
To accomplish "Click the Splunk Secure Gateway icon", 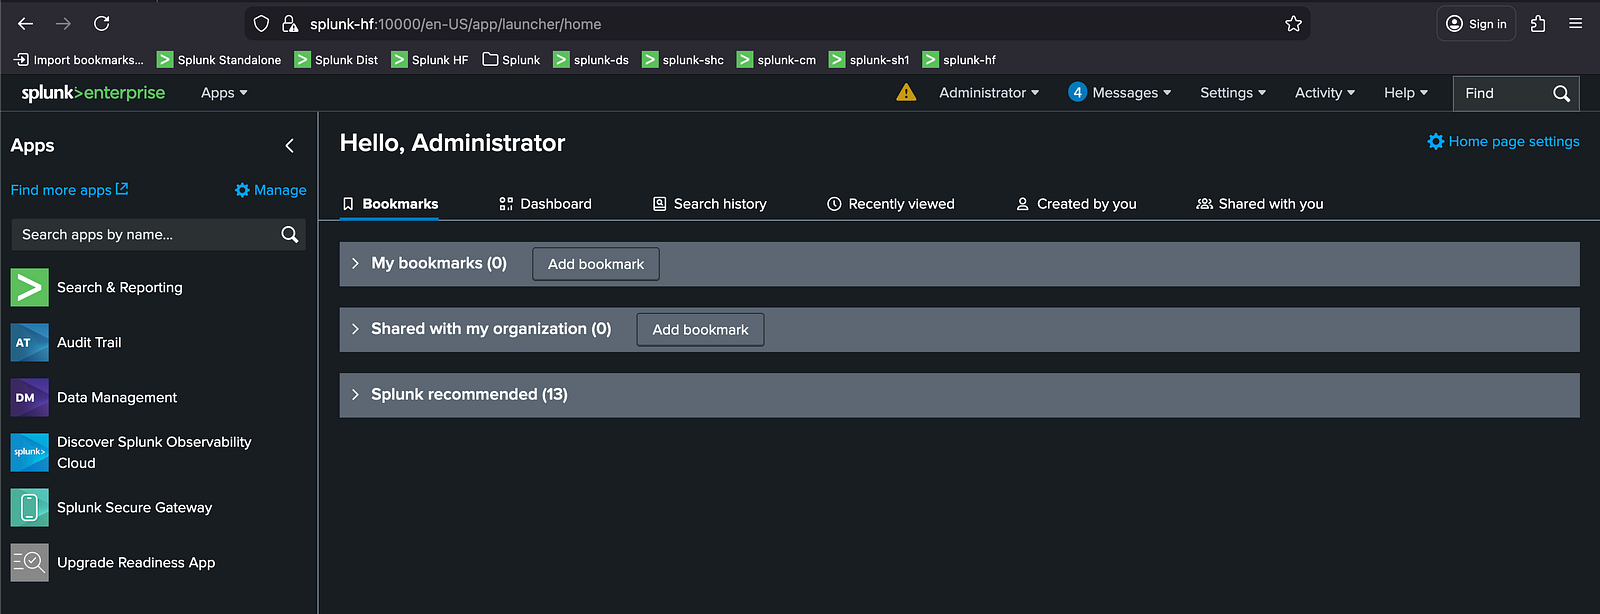I will (x=29, y=508).
